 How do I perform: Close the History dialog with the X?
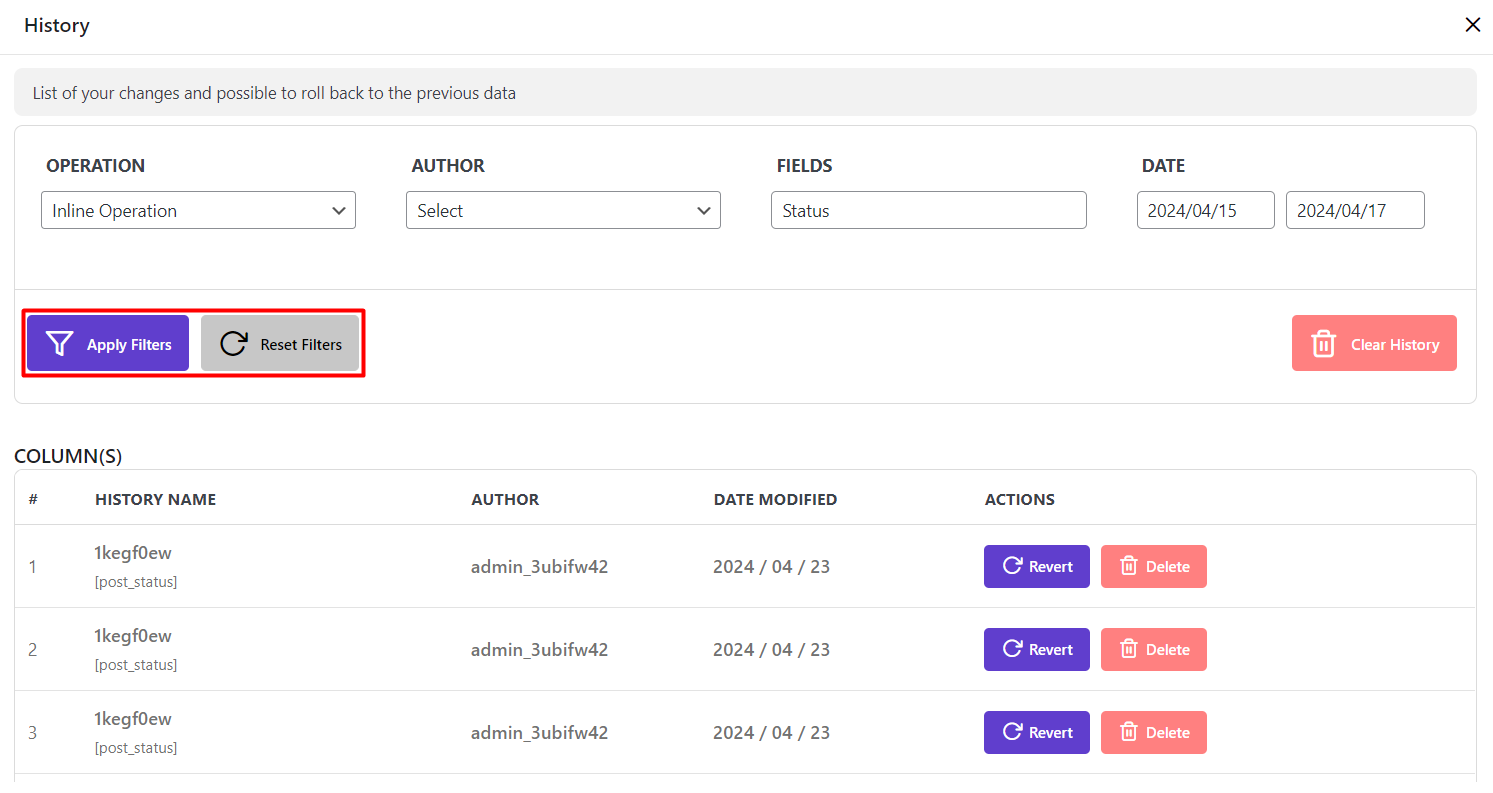(x=1472, y=25)
